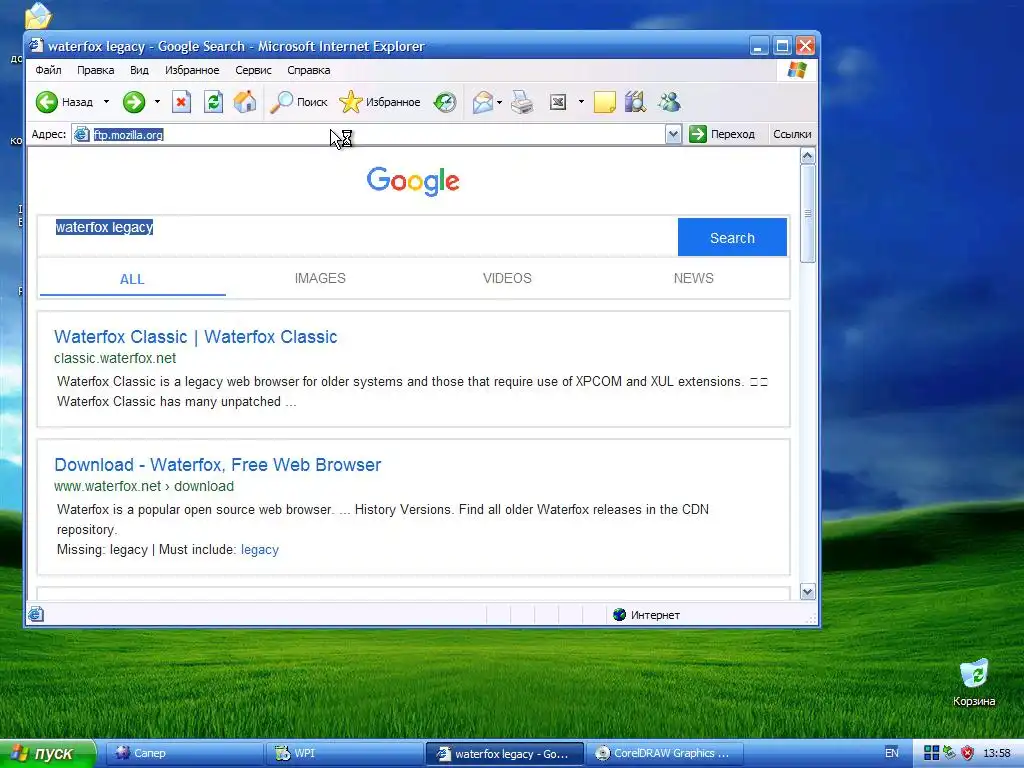This screenshot has height=768, width=1024.
Task: Click the Переход go button
Action: coord(722,135)
